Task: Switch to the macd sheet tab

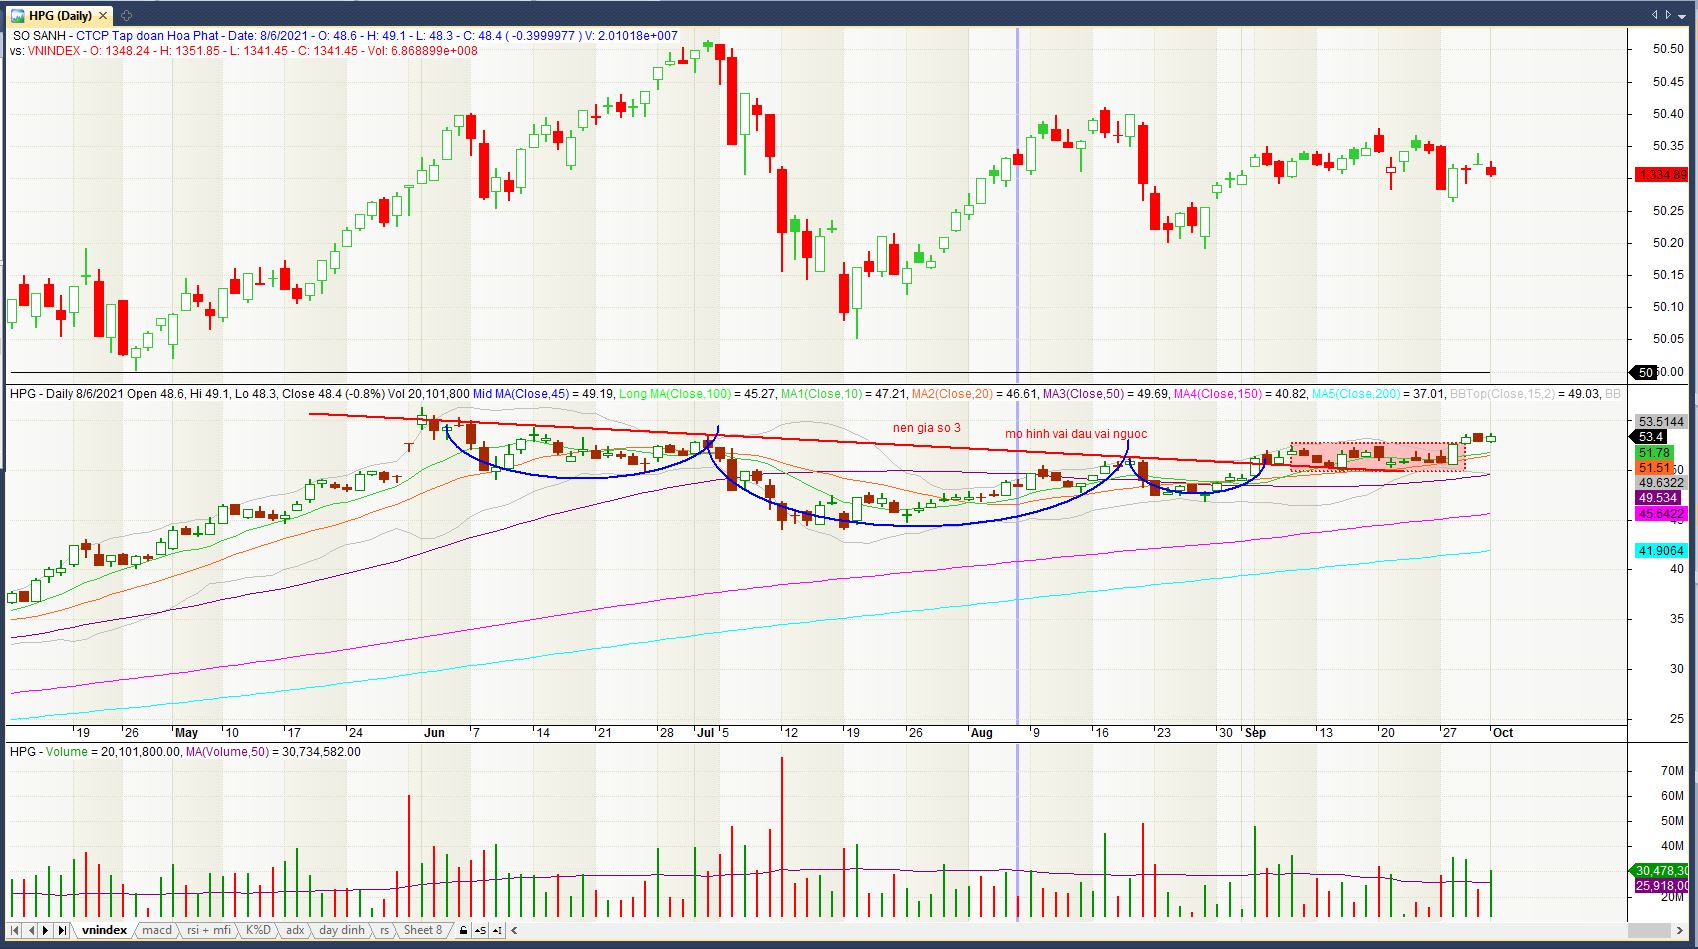Action: (157, 930)
